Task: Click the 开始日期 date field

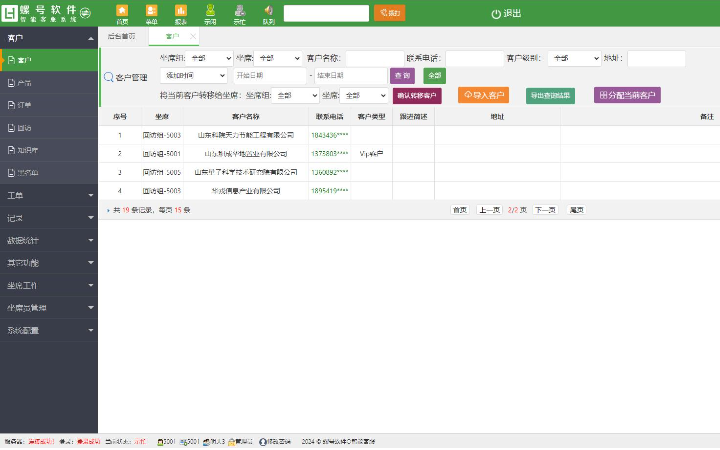Action: (270, 75)
